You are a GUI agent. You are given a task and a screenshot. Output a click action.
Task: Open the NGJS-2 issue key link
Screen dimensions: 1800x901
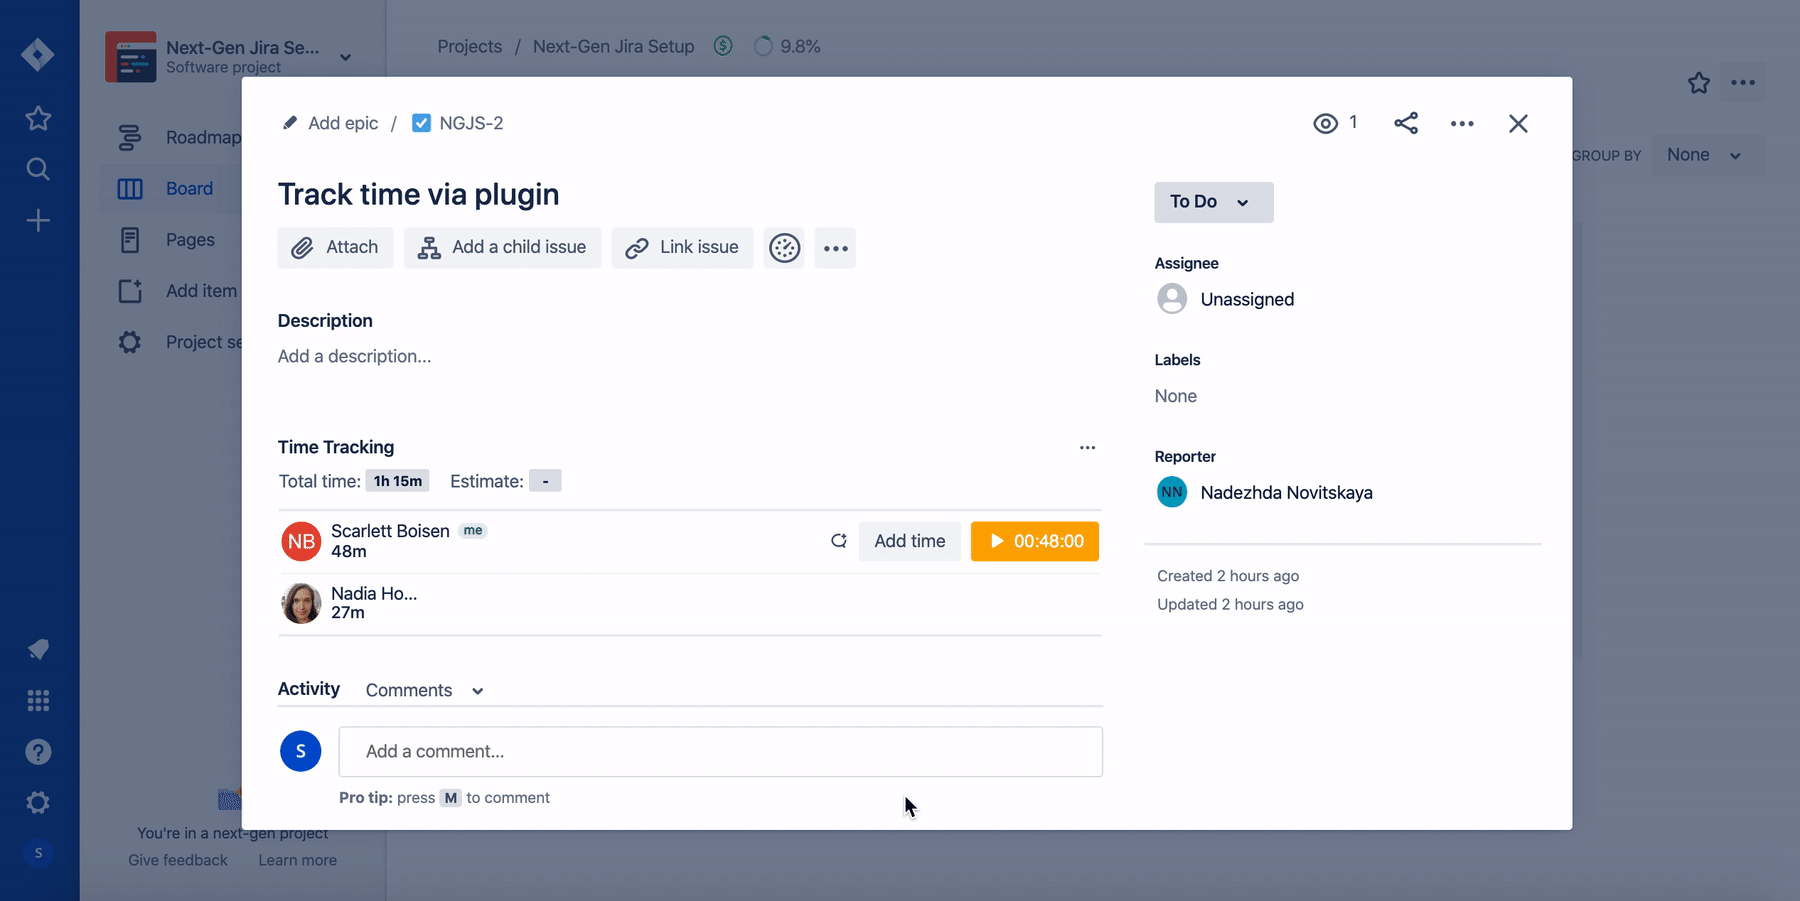[470, 123]
